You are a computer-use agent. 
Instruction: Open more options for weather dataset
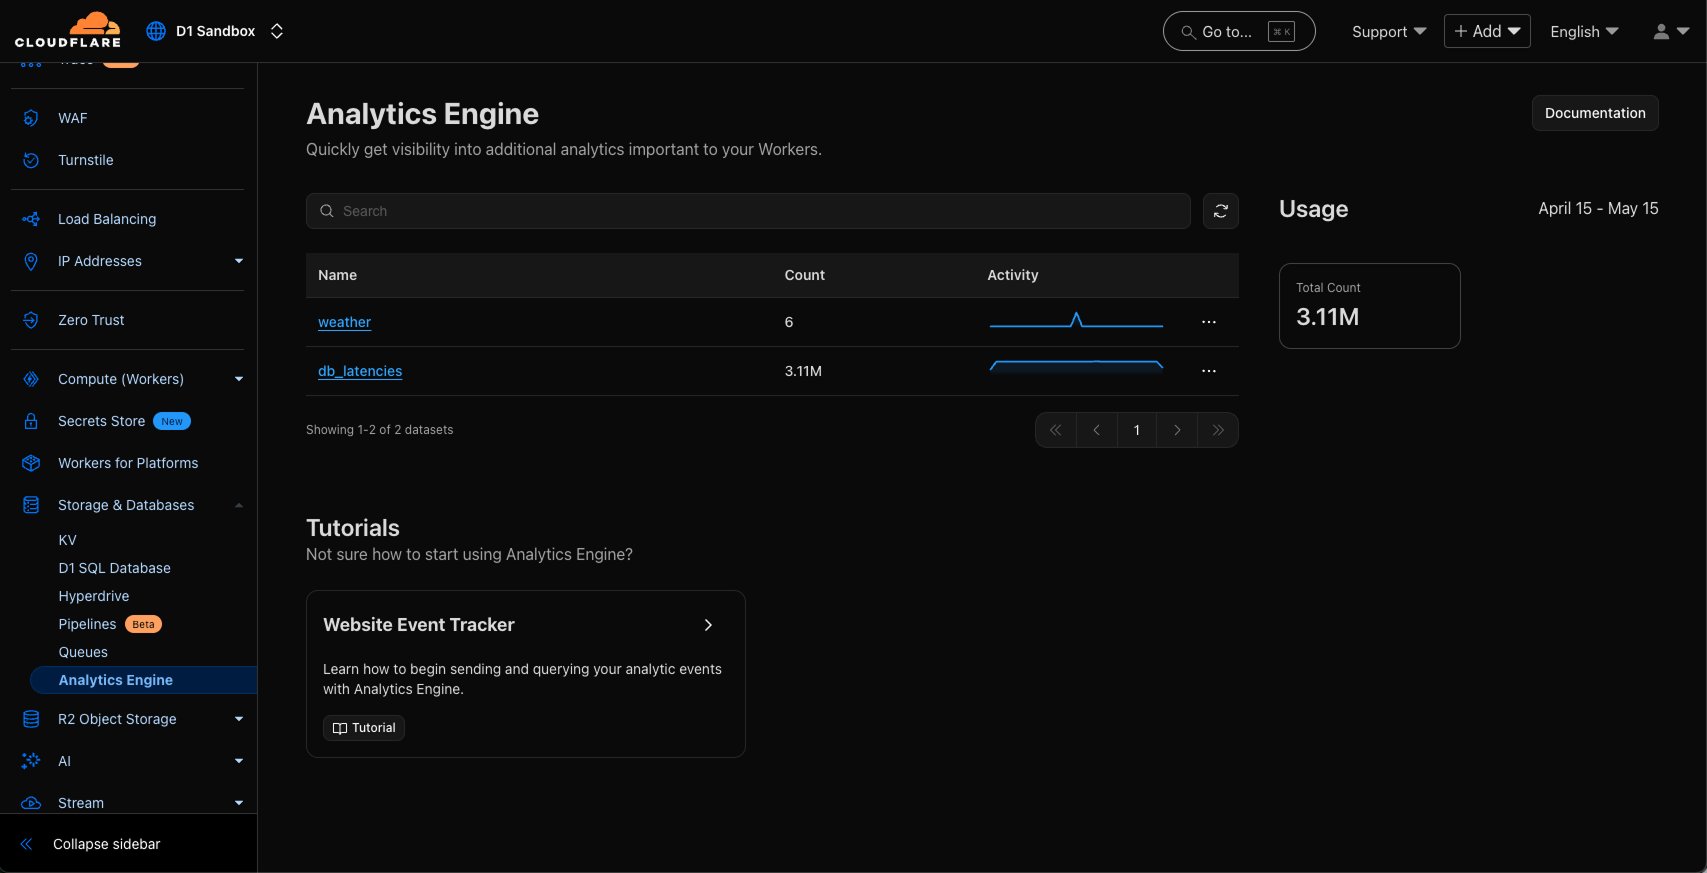tap(1209, 322)
